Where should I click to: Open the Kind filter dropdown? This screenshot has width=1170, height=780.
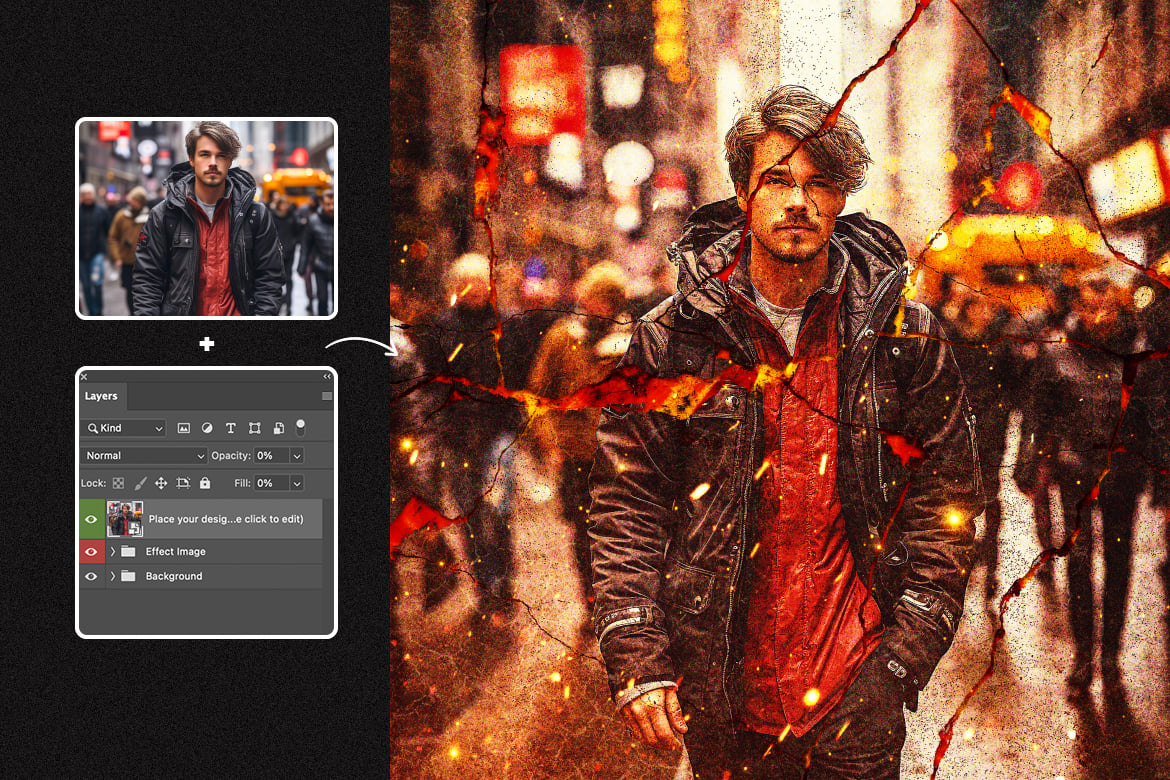tap(124, 428)
